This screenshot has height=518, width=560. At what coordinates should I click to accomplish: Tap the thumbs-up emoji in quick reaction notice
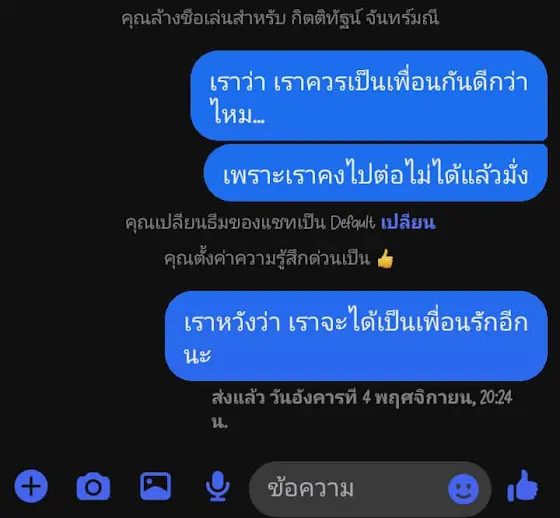click(x=385, y=259)
